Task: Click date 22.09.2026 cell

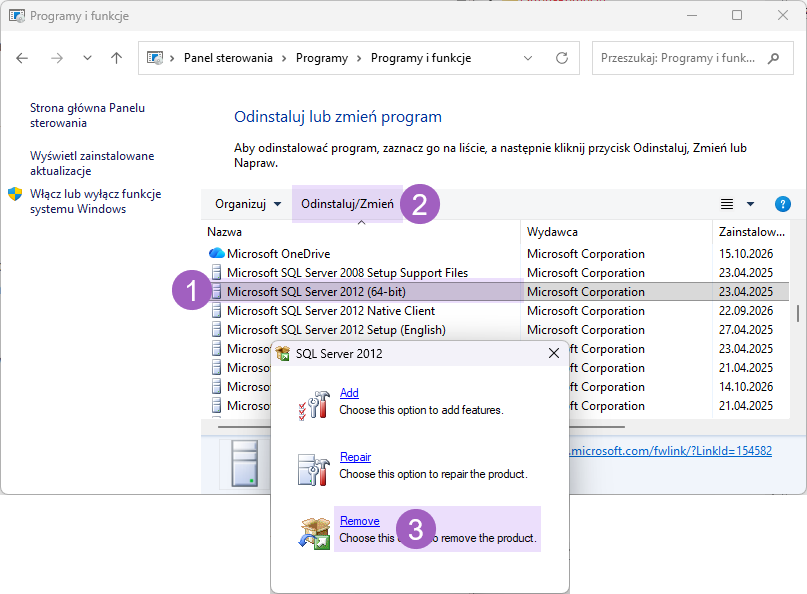Action: 746,311
